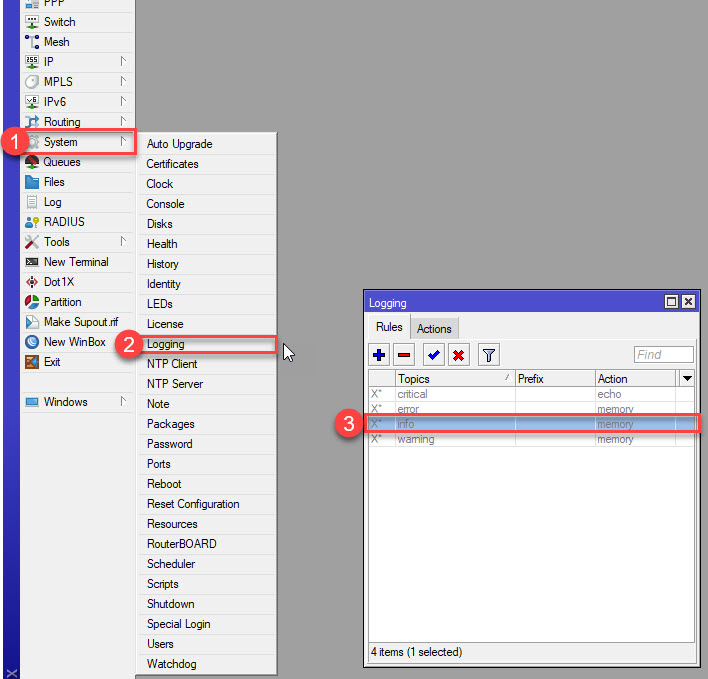The height and width of the screenshot is (679, 708).
Task: Sort by the Topics column header
Action: pos(455,378)
